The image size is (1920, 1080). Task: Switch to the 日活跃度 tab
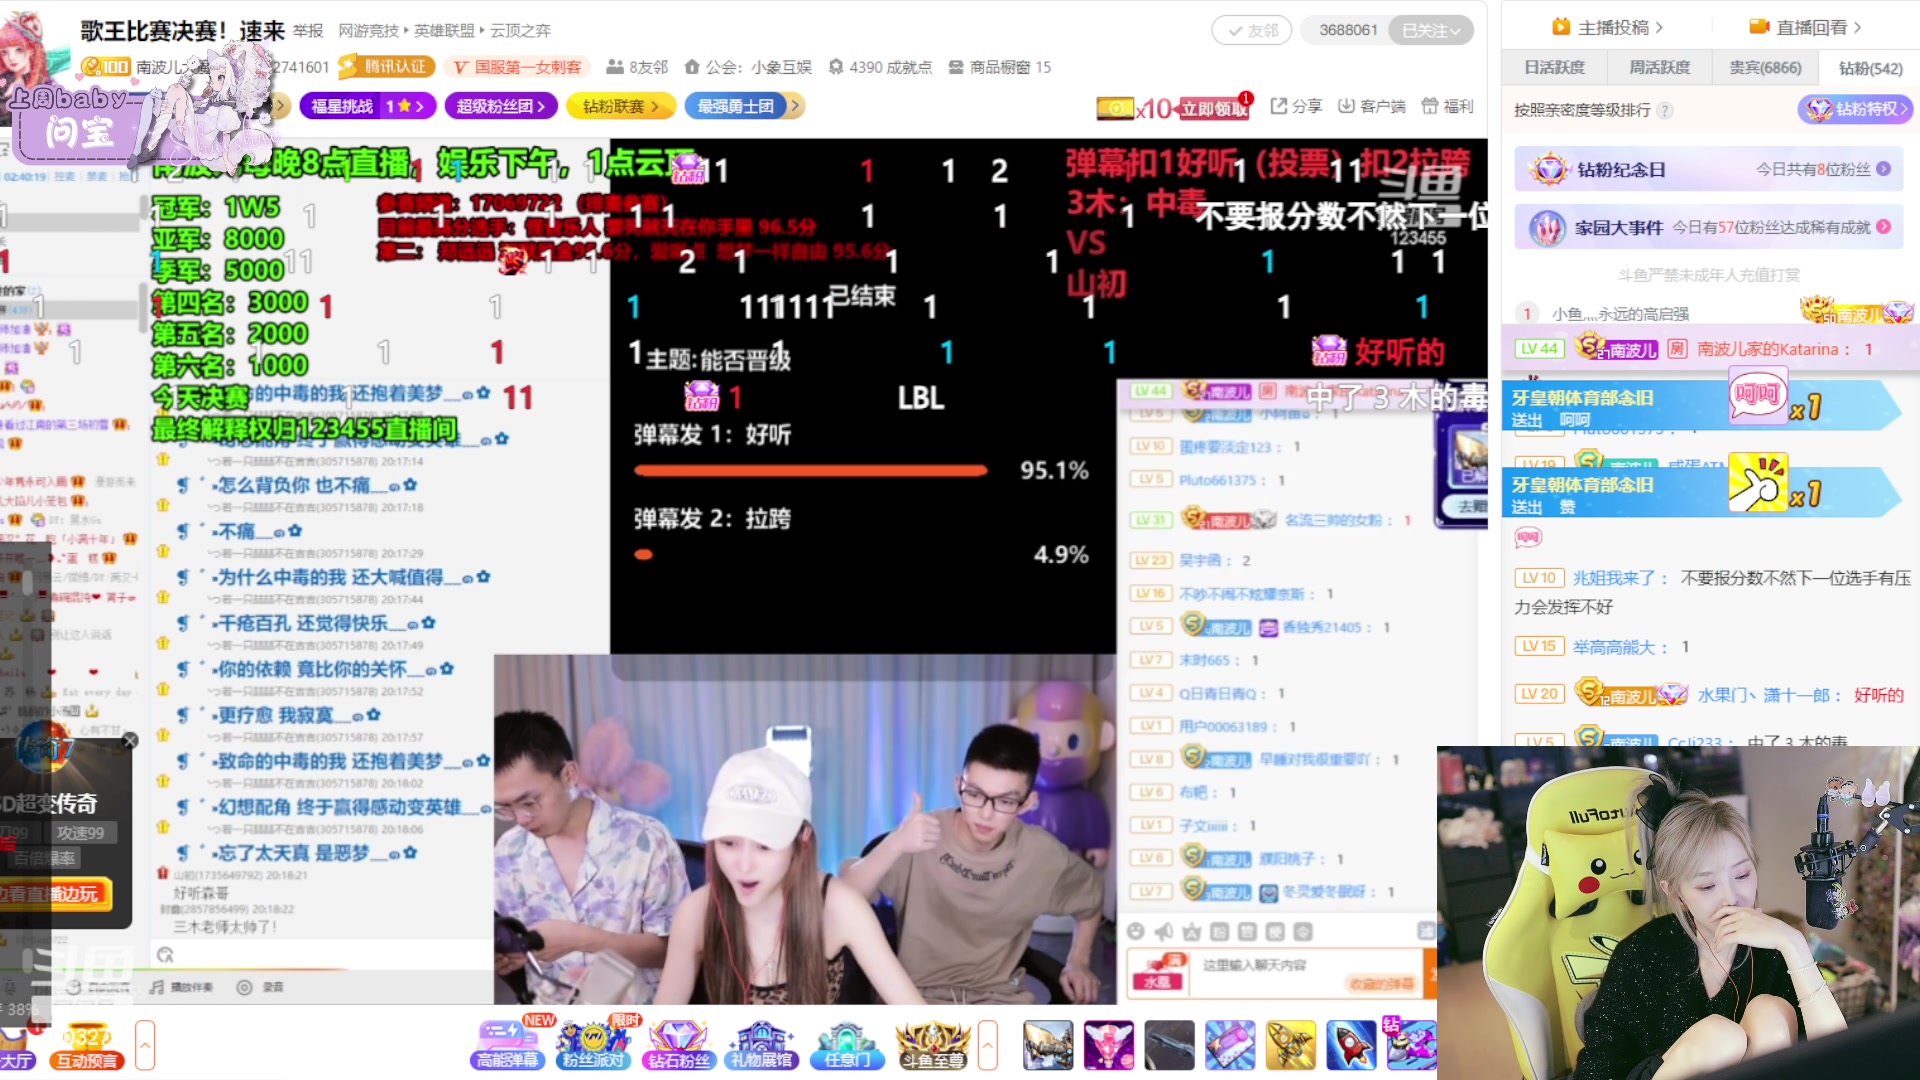pos(1554,67)
